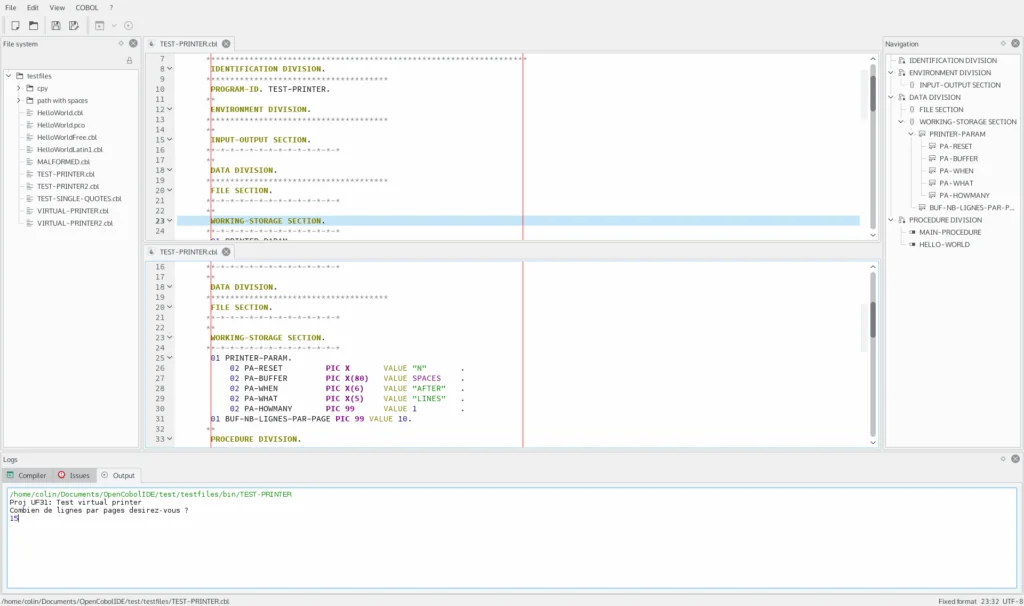Click the lower editor scroll down arrow

tap(873, 443)
